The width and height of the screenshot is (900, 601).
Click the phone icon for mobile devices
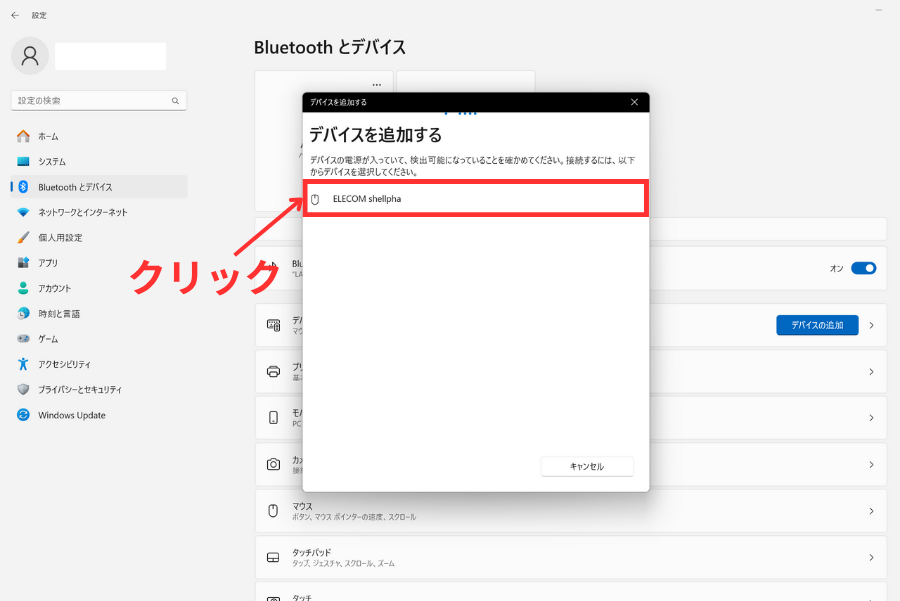coord(273,417)
